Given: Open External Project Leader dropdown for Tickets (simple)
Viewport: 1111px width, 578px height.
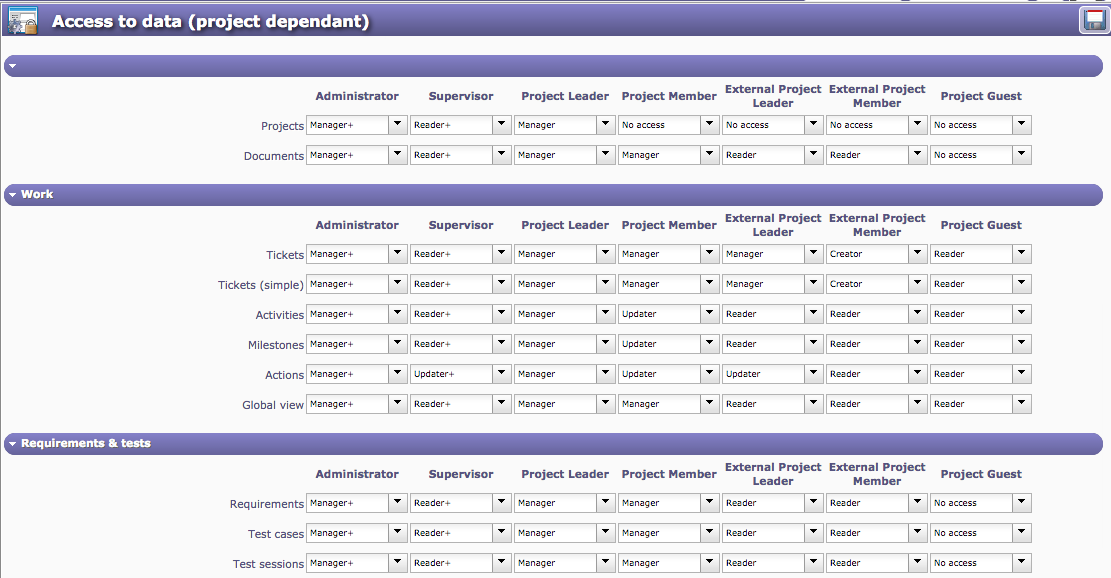Looking at the screenshot, I should pyautogui.click(x=813, y=284).
